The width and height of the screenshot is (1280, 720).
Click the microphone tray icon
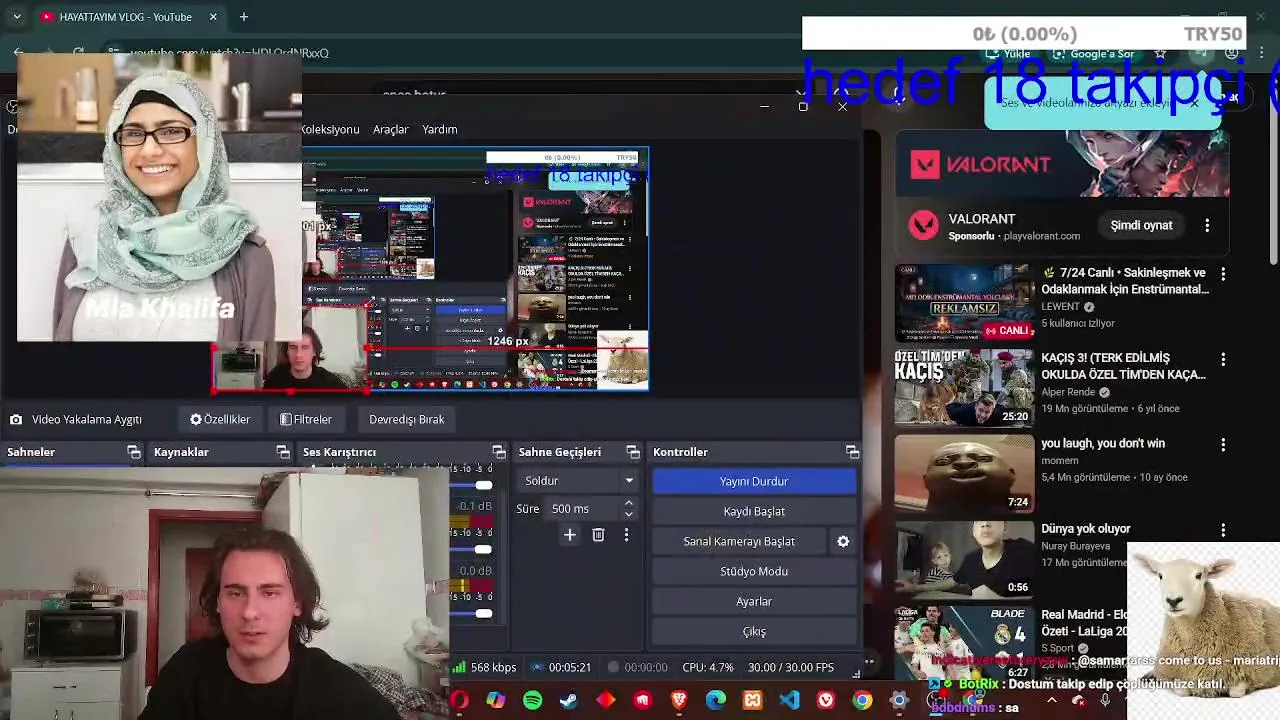(x=1105, y=701)
